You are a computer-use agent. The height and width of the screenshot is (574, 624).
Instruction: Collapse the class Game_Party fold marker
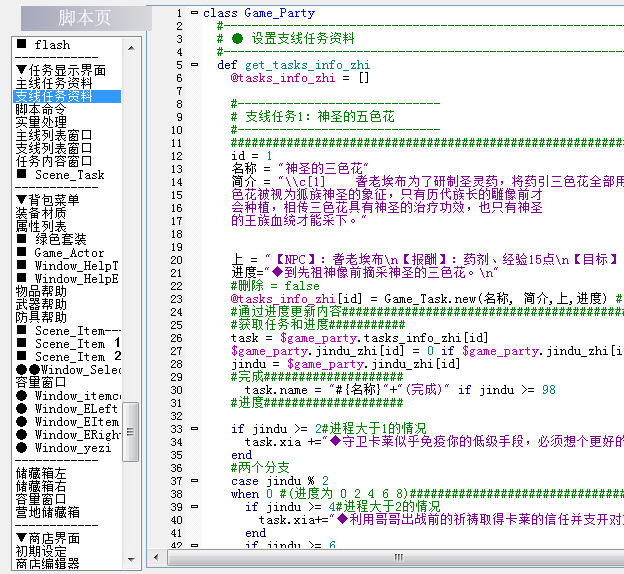194,13
